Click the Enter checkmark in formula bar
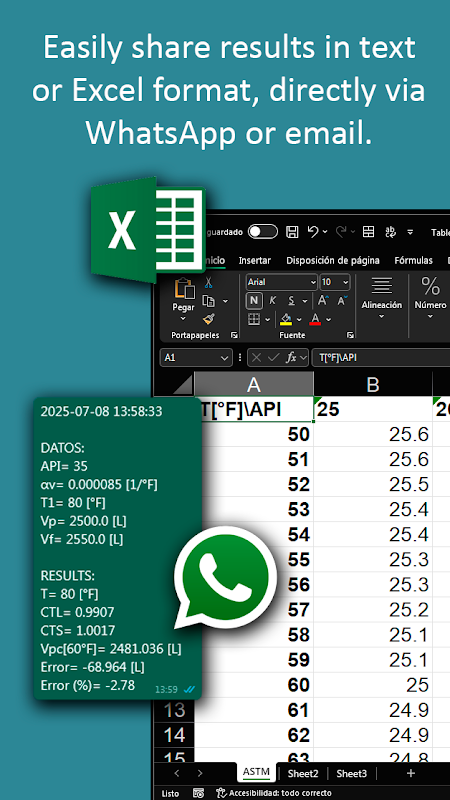The width and height of the screenshot is (450, 800). click(274, 358)
